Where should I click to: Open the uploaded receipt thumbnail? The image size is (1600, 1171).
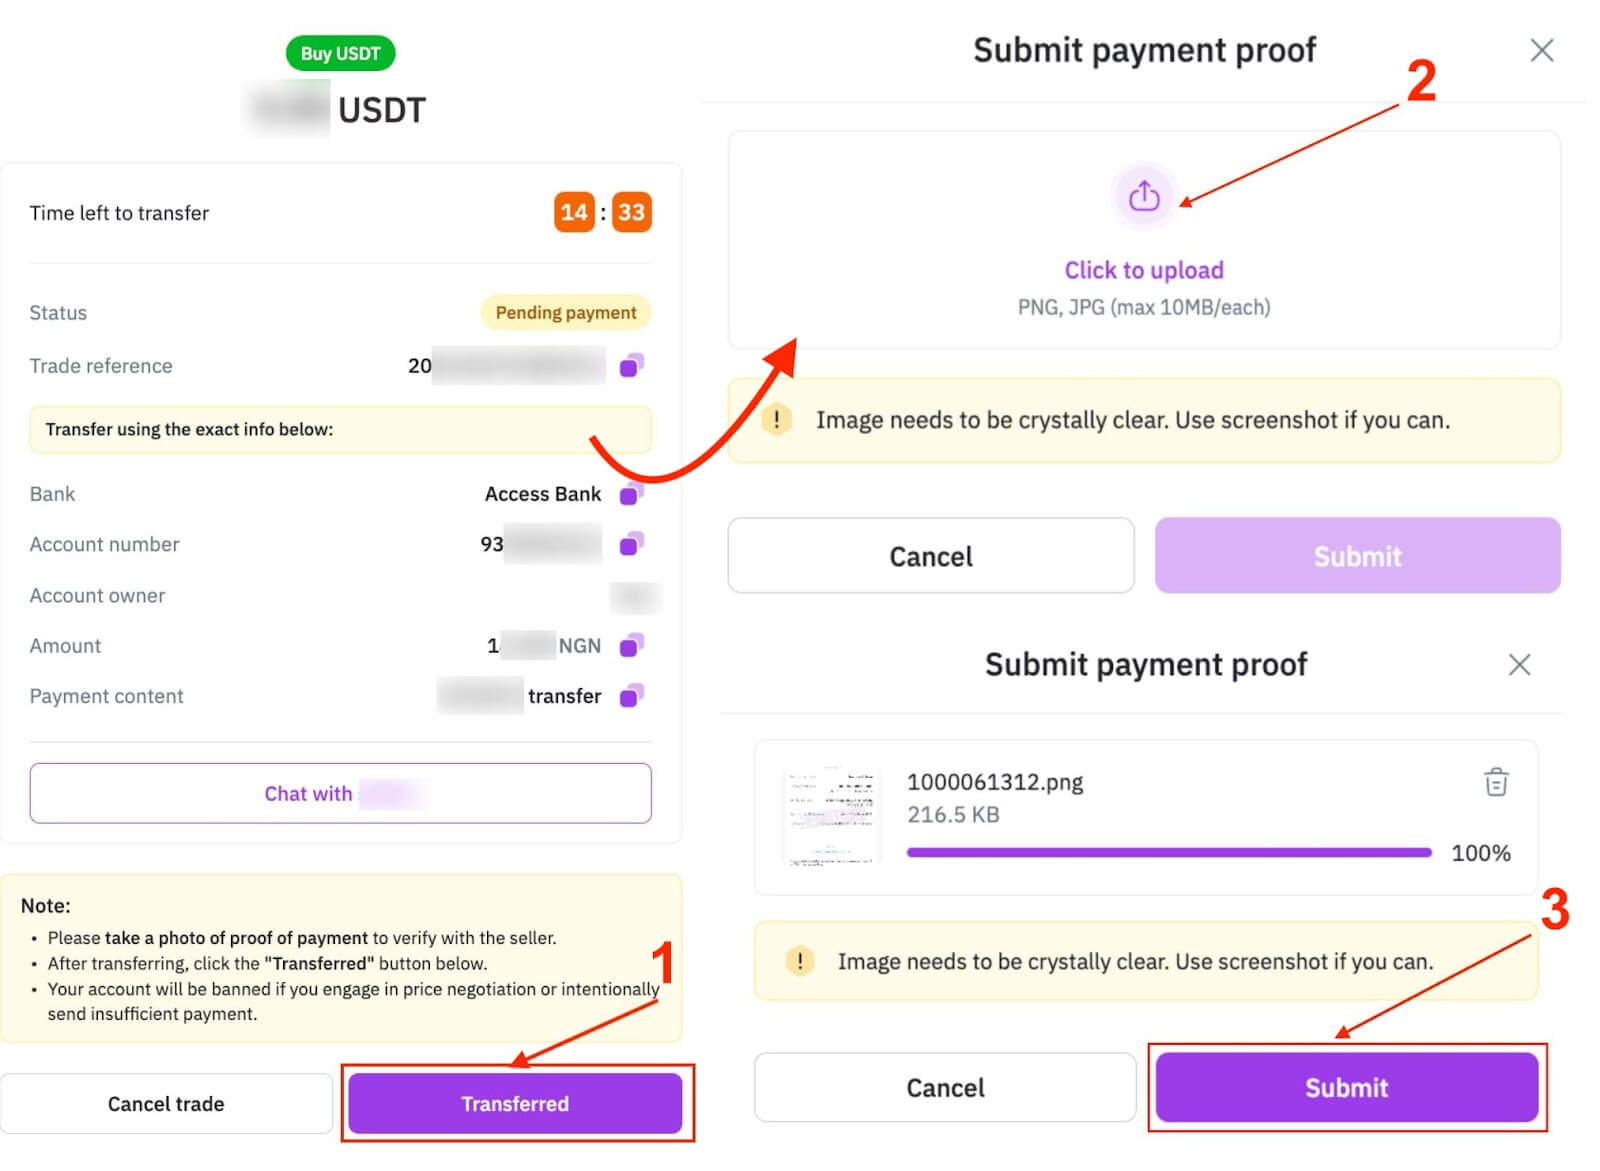coord(832,817)
